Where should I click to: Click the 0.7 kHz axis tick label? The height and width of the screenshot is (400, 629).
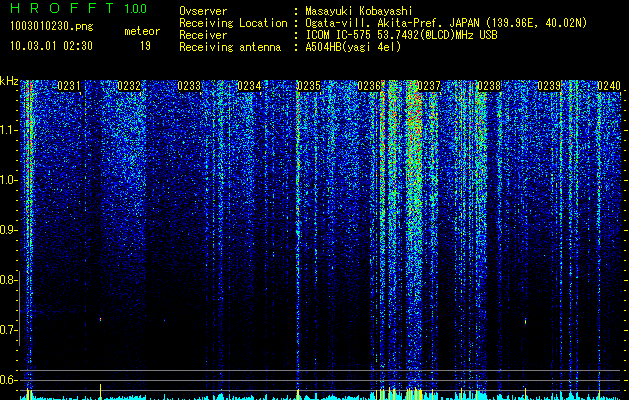tap(9, 330)
